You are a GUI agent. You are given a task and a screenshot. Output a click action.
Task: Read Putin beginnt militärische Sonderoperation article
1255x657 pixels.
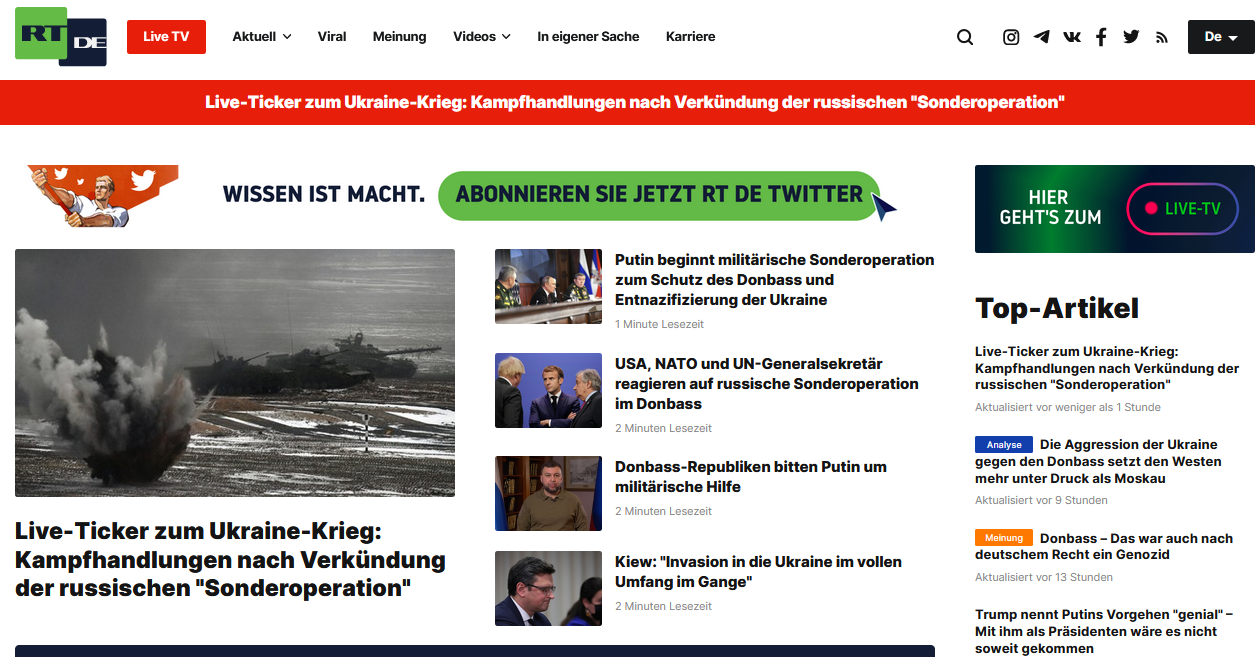pos(775,280)
